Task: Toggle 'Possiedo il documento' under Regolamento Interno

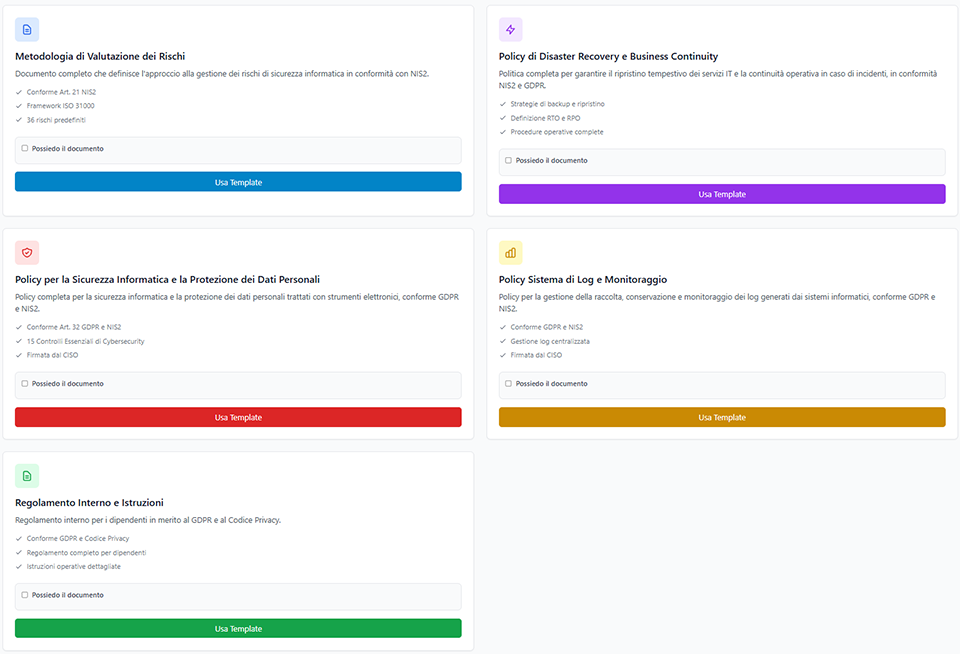Action: point(25,595)
